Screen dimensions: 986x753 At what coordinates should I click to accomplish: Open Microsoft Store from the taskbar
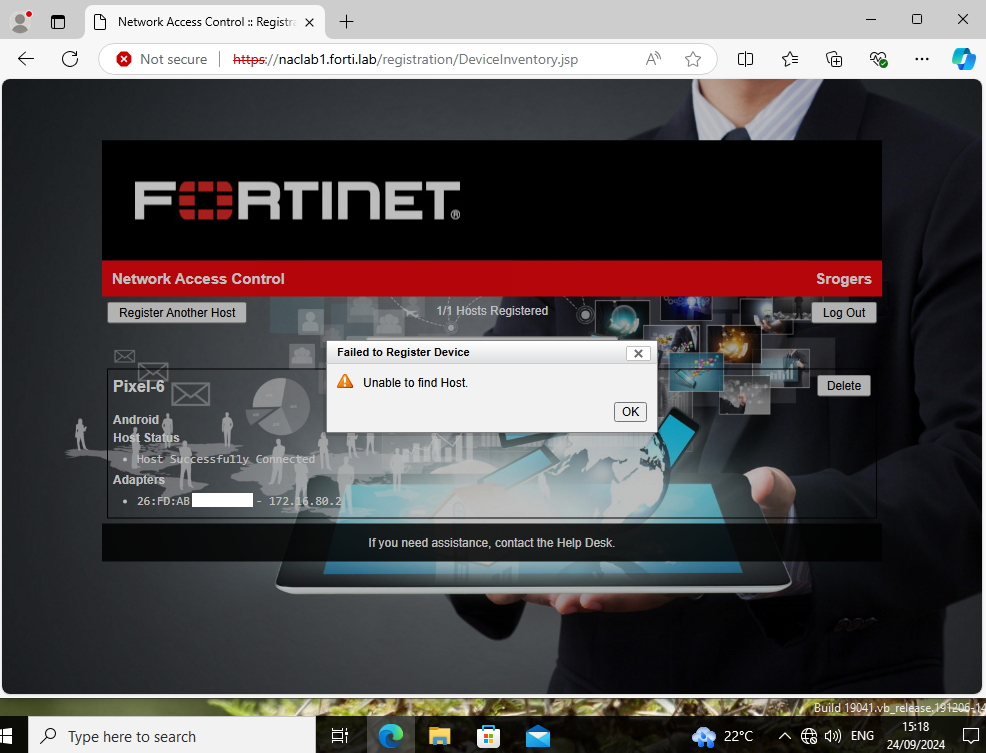point(489,735)
